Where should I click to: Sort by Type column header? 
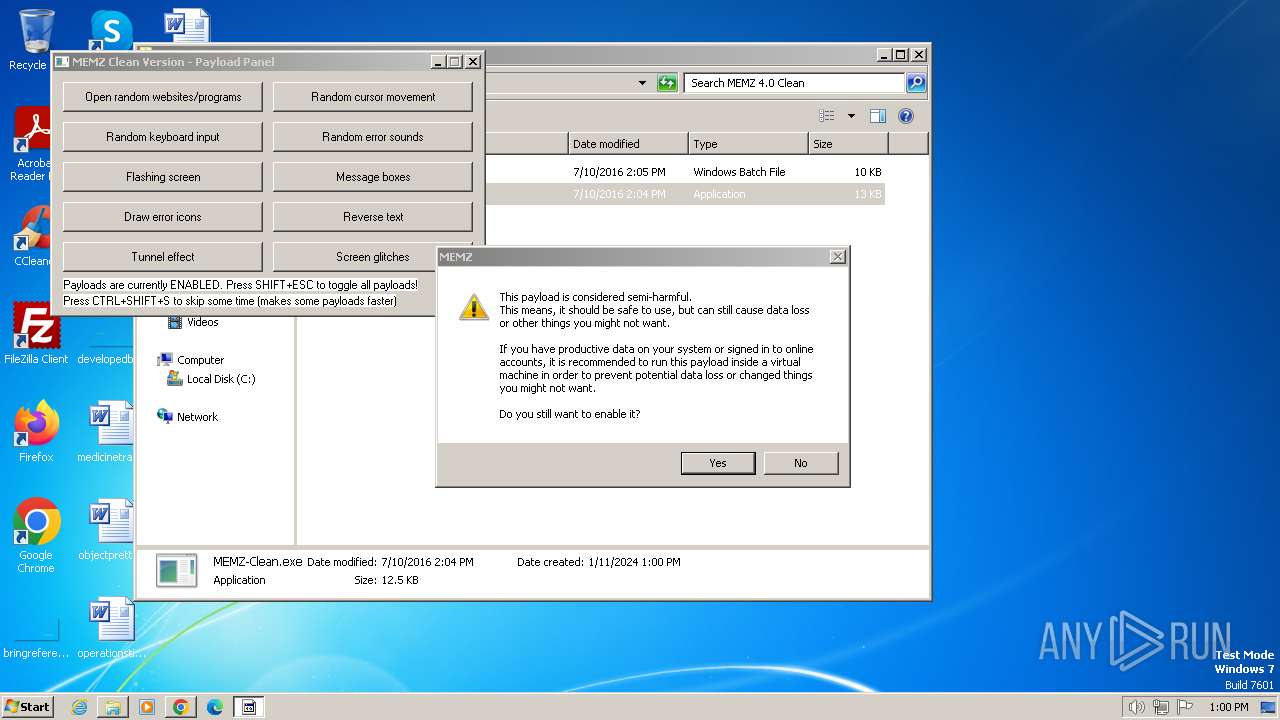tap(748, 144)
